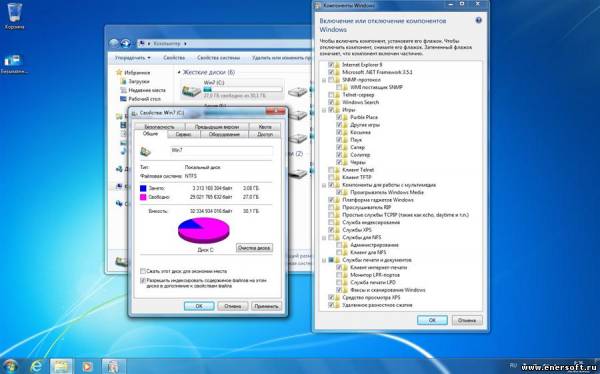Open Windows Explorer from the taskbar

(61, 367)
